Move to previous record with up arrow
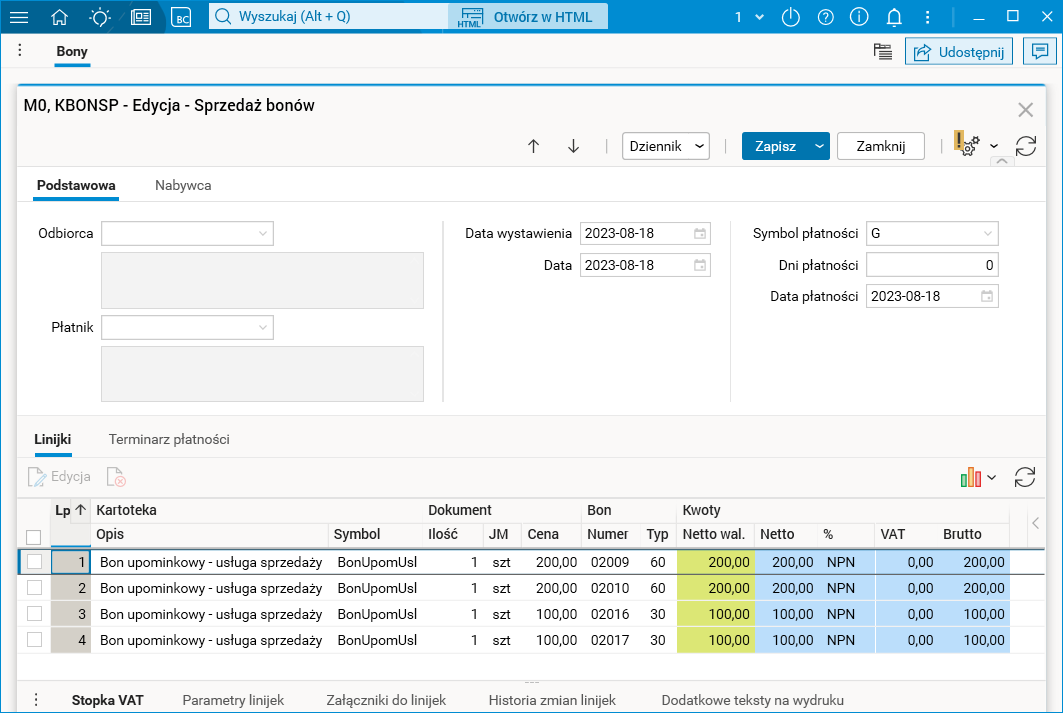 pyautogui.click(x=533, y=146)
